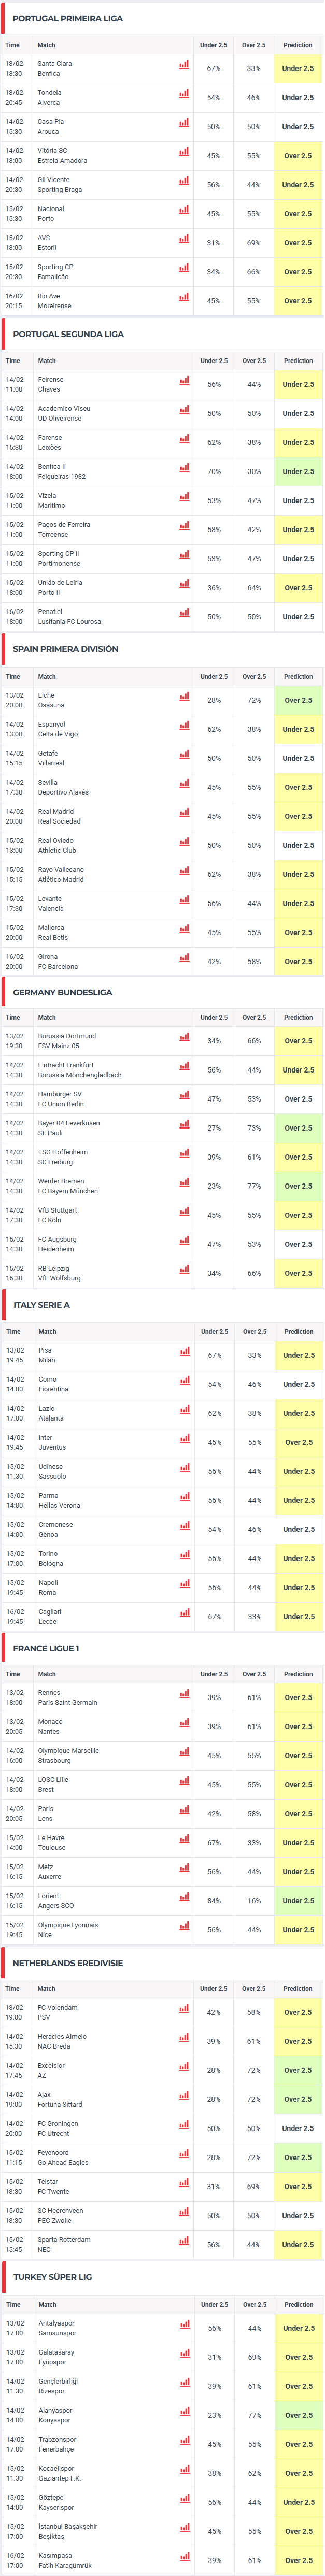Open the Rayo Vallecano vs Atlético Madrid match

point(61,874)
